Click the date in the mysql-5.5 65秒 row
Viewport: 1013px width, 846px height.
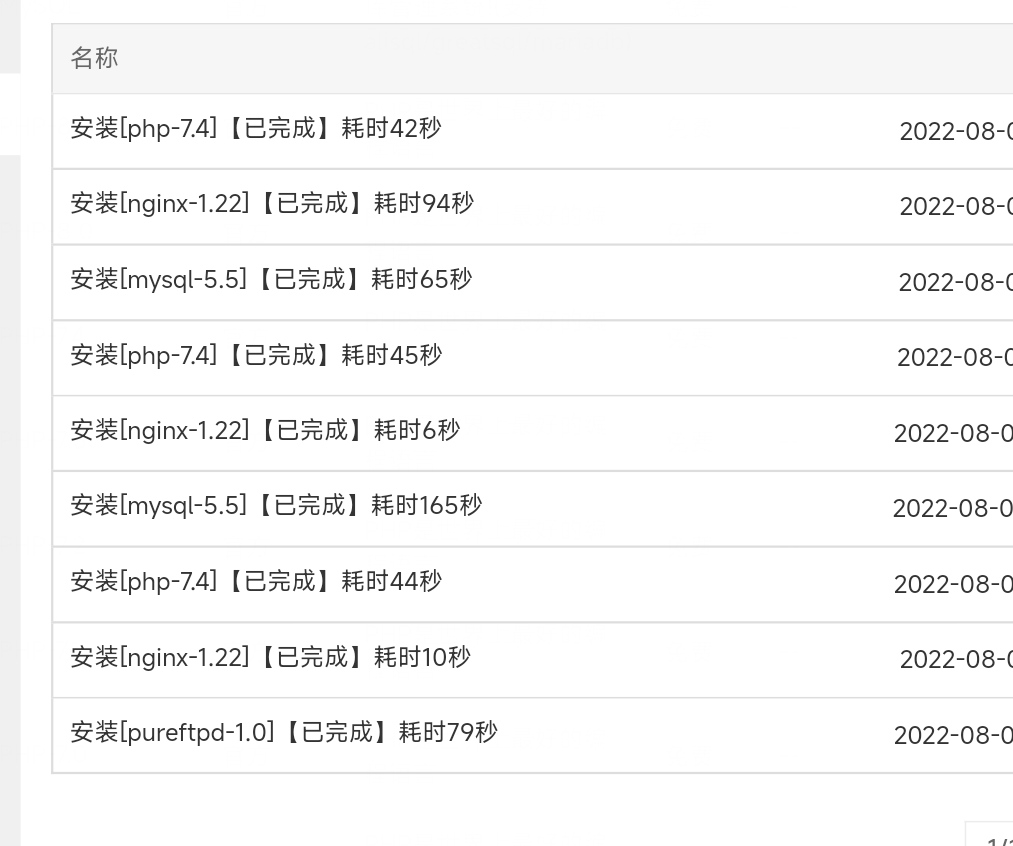956,283
